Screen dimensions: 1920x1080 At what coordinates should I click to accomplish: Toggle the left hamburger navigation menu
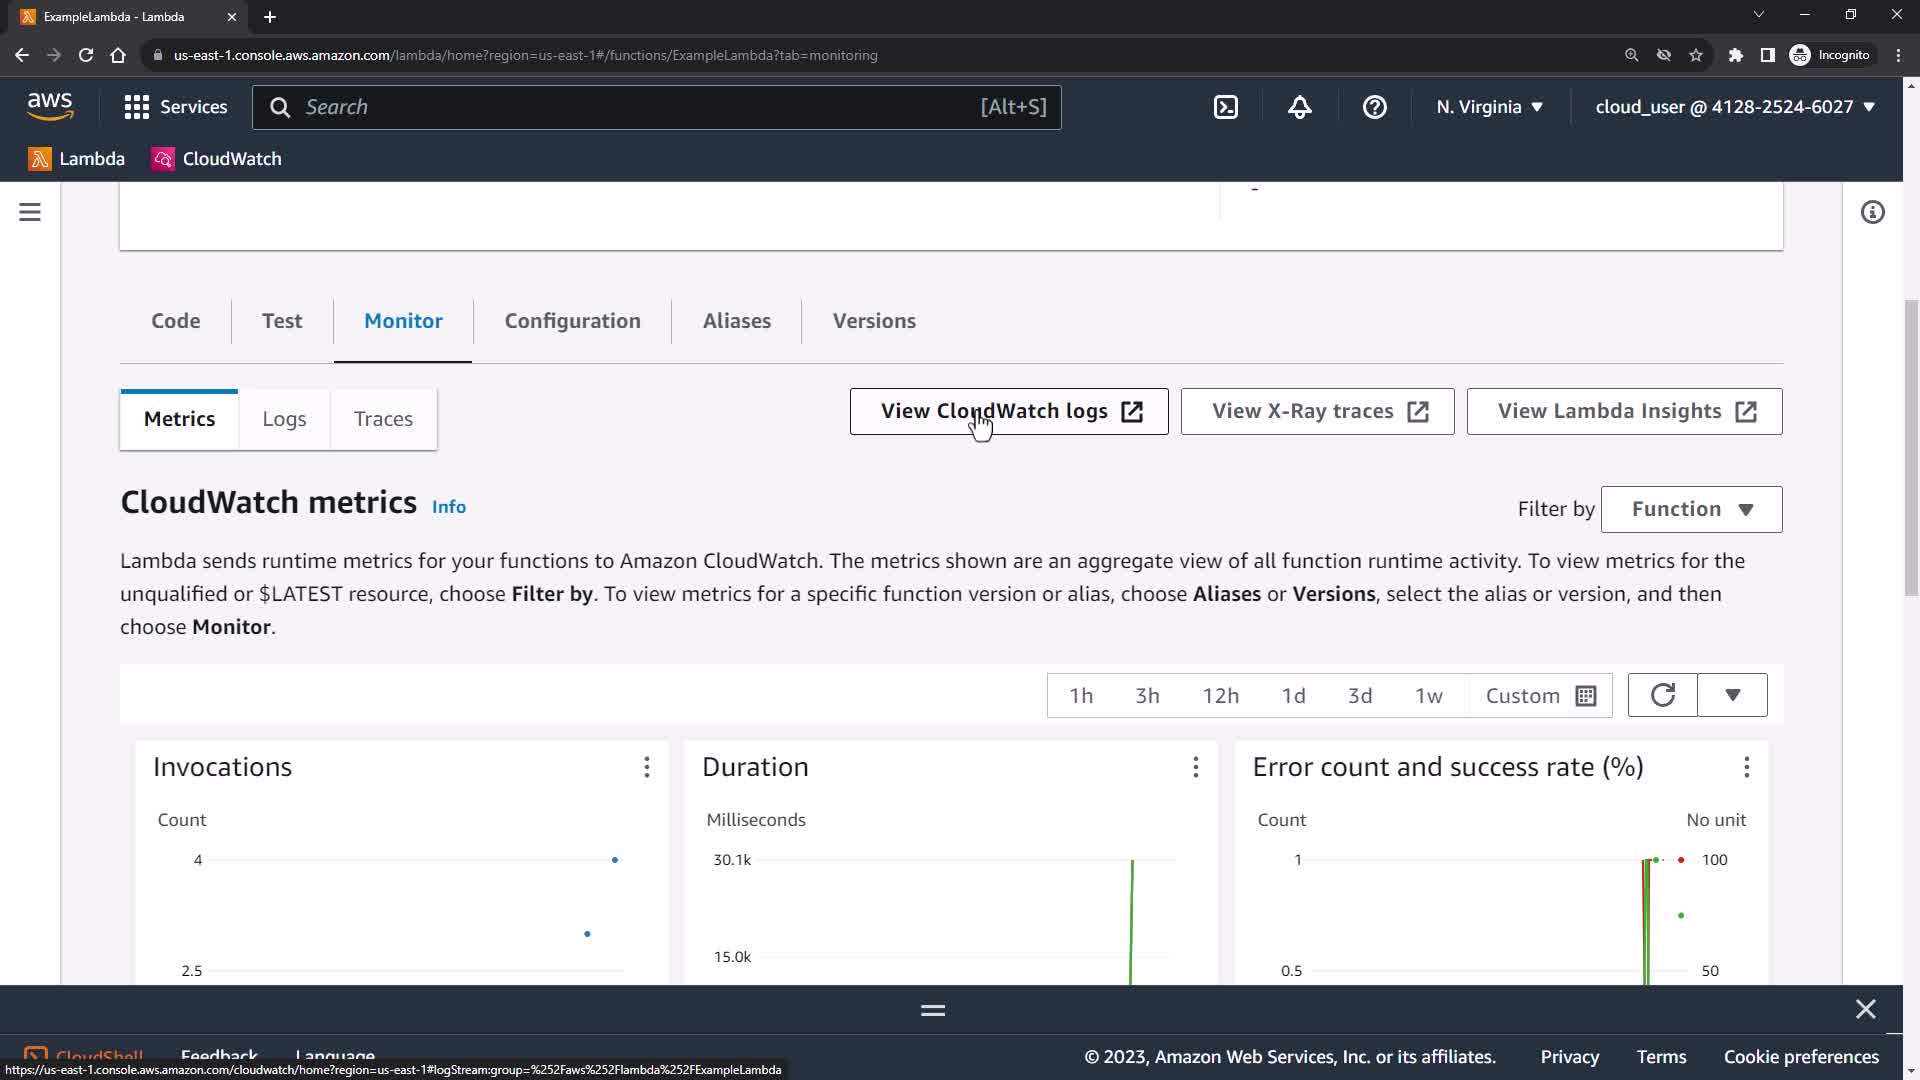click(30, 212)
